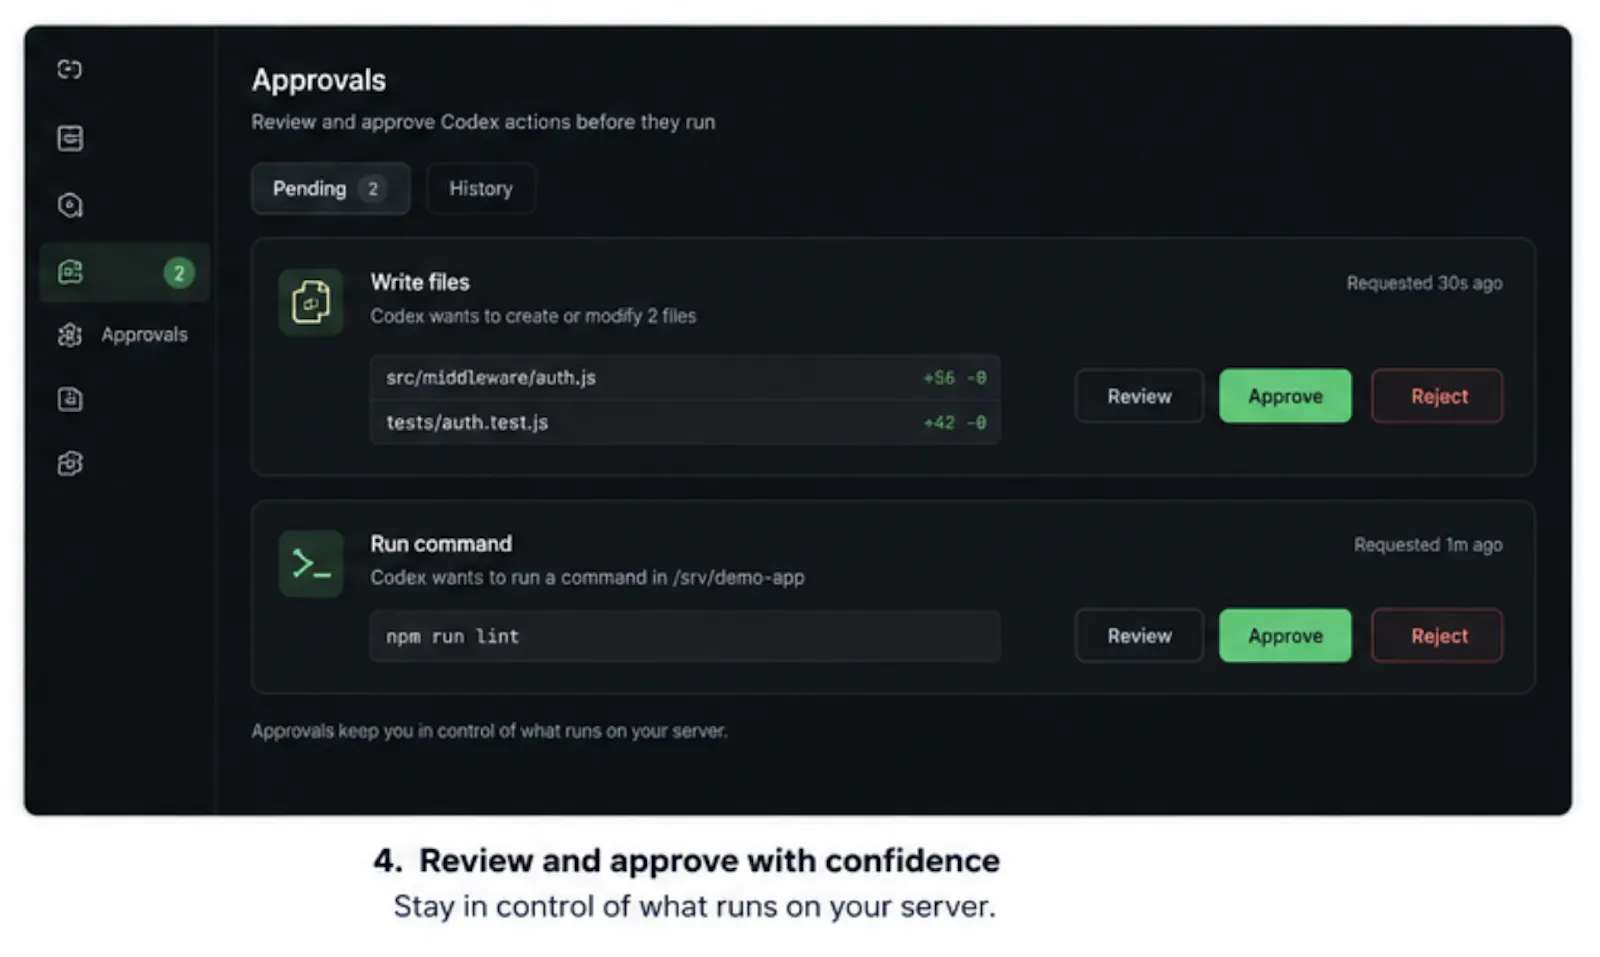Click the bottom-most sidebar icon
Screen dimensions: 1600x957
click(69, 463)
